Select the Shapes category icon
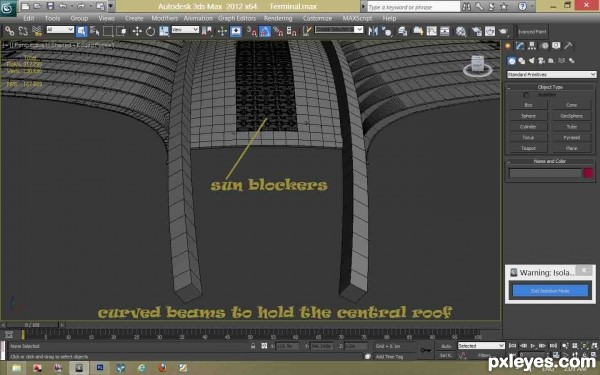 point(522,60)
